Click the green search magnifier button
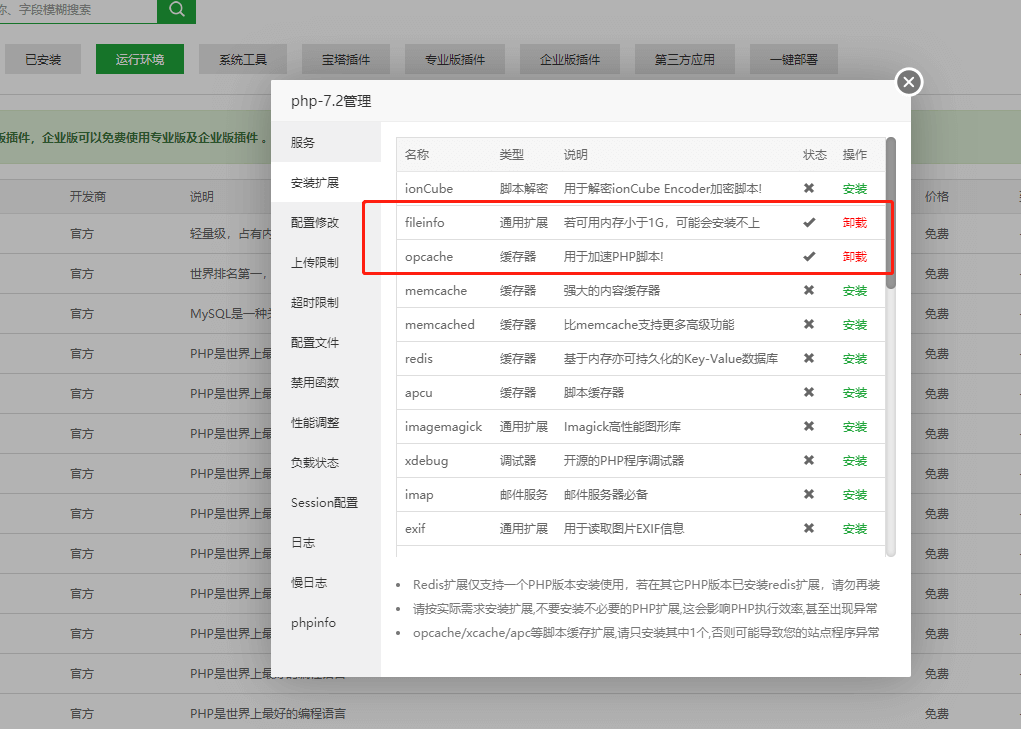The image size is (1021, 729). [x=176, y=10]
